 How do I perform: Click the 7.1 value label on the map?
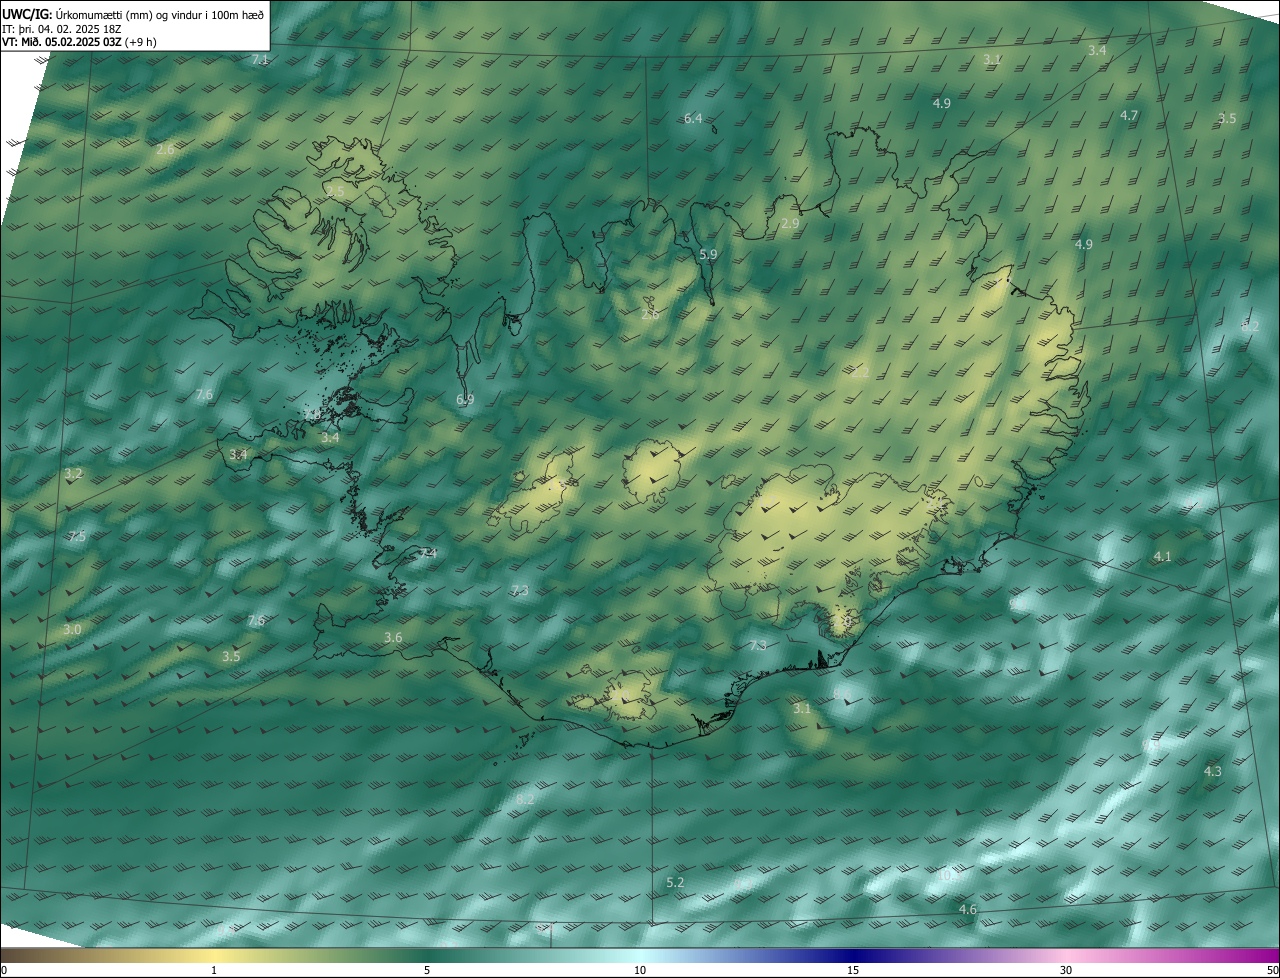261,60
